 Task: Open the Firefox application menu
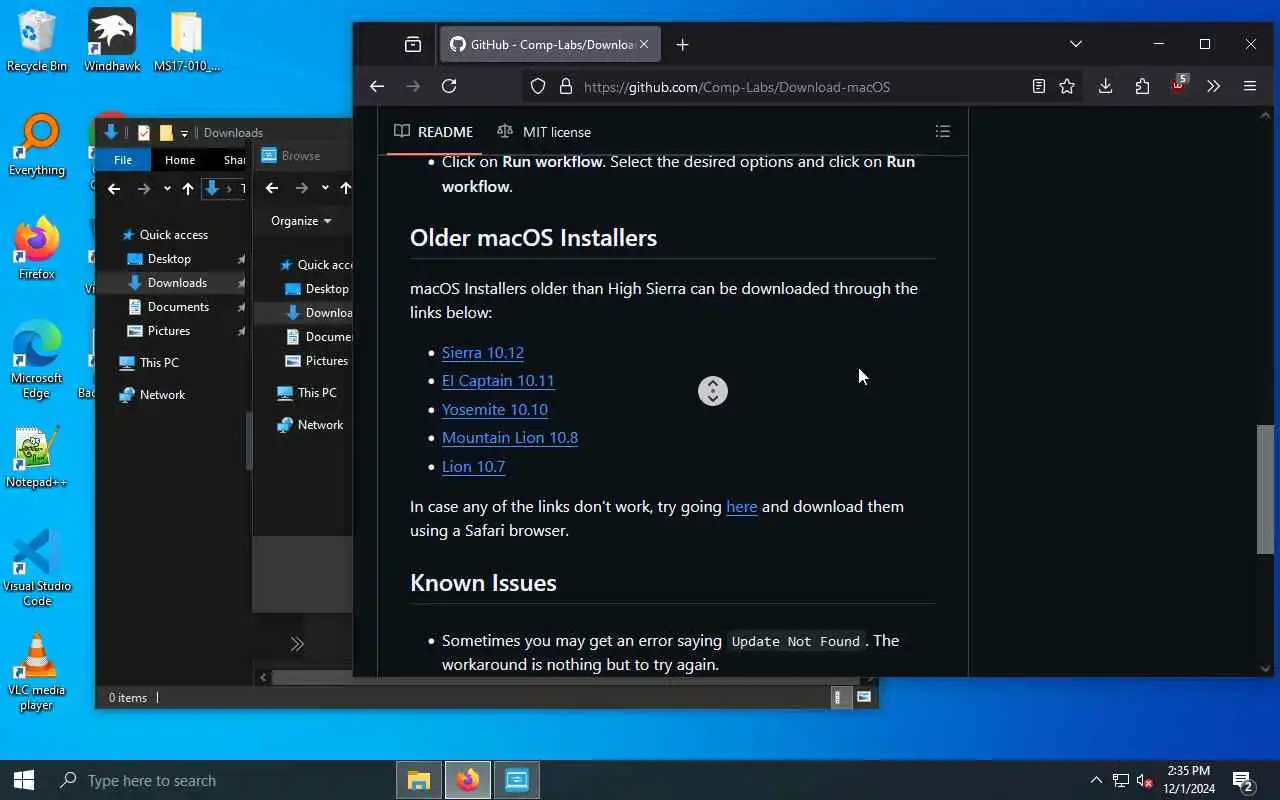click(1249, 87)
